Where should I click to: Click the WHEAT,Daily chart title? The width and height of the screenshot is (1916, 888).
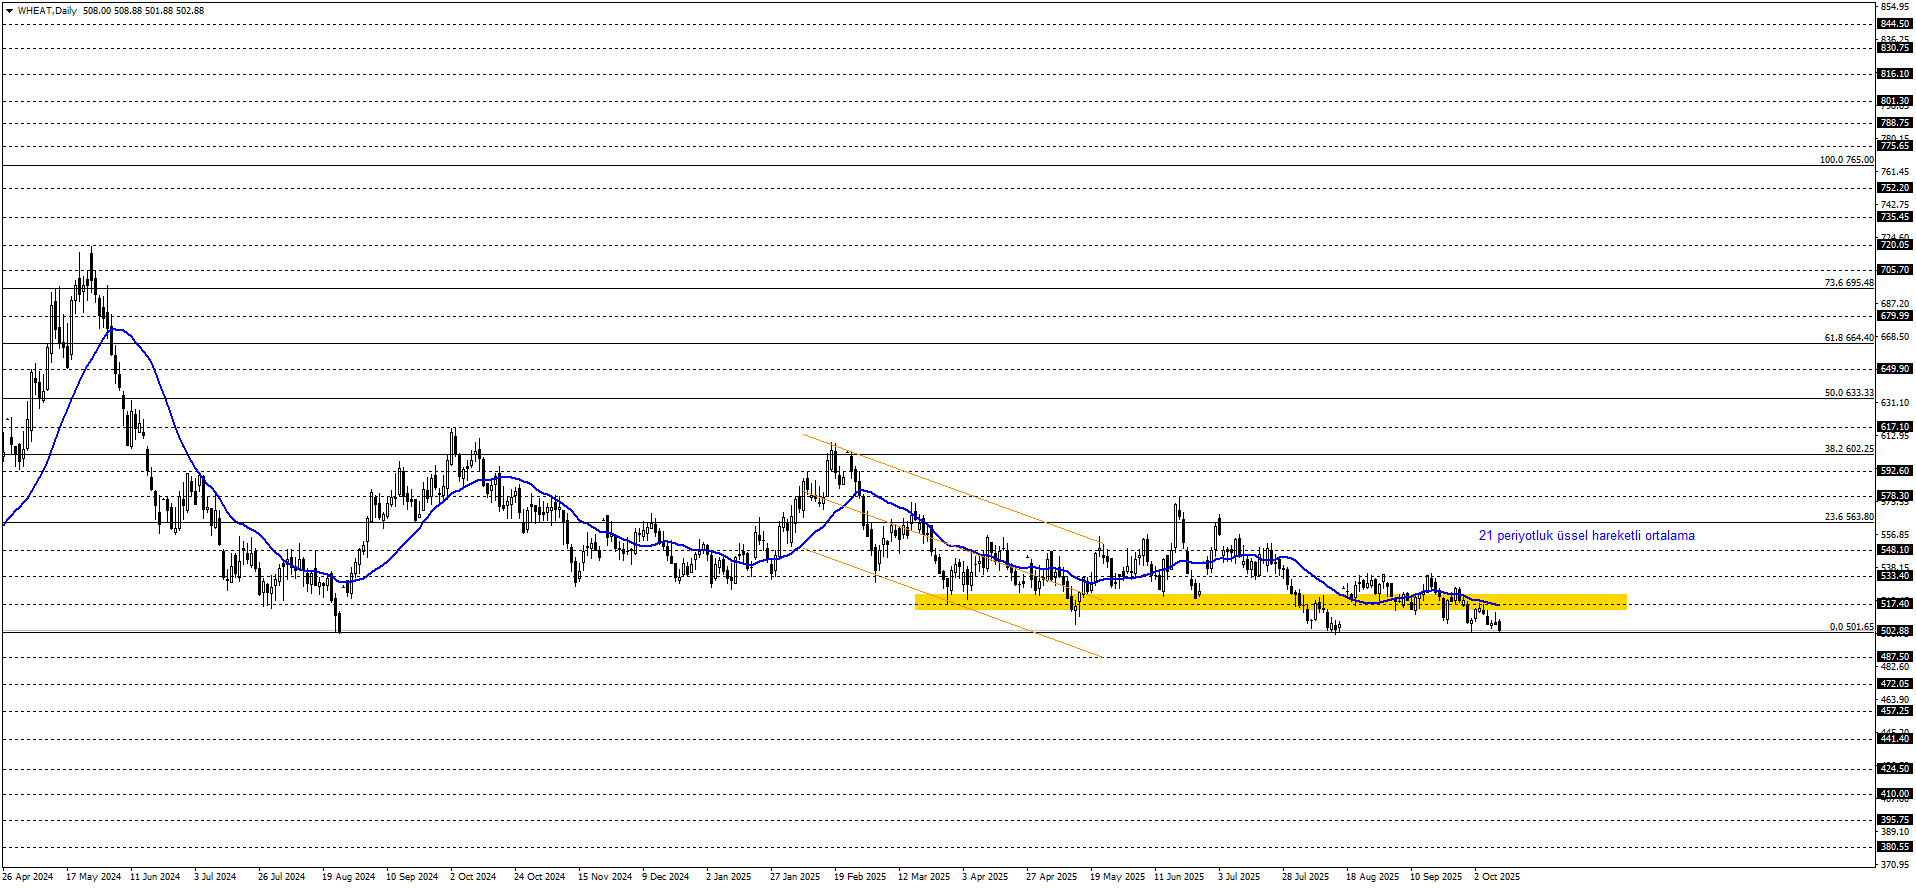coord(47,11)
